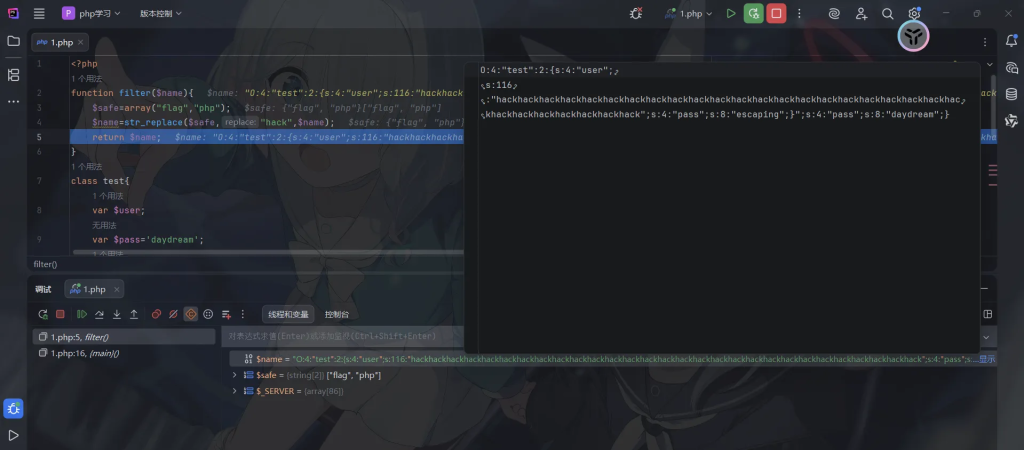Click the green Run button
This screenshot has width=1024, height=450.
point(731,14)
